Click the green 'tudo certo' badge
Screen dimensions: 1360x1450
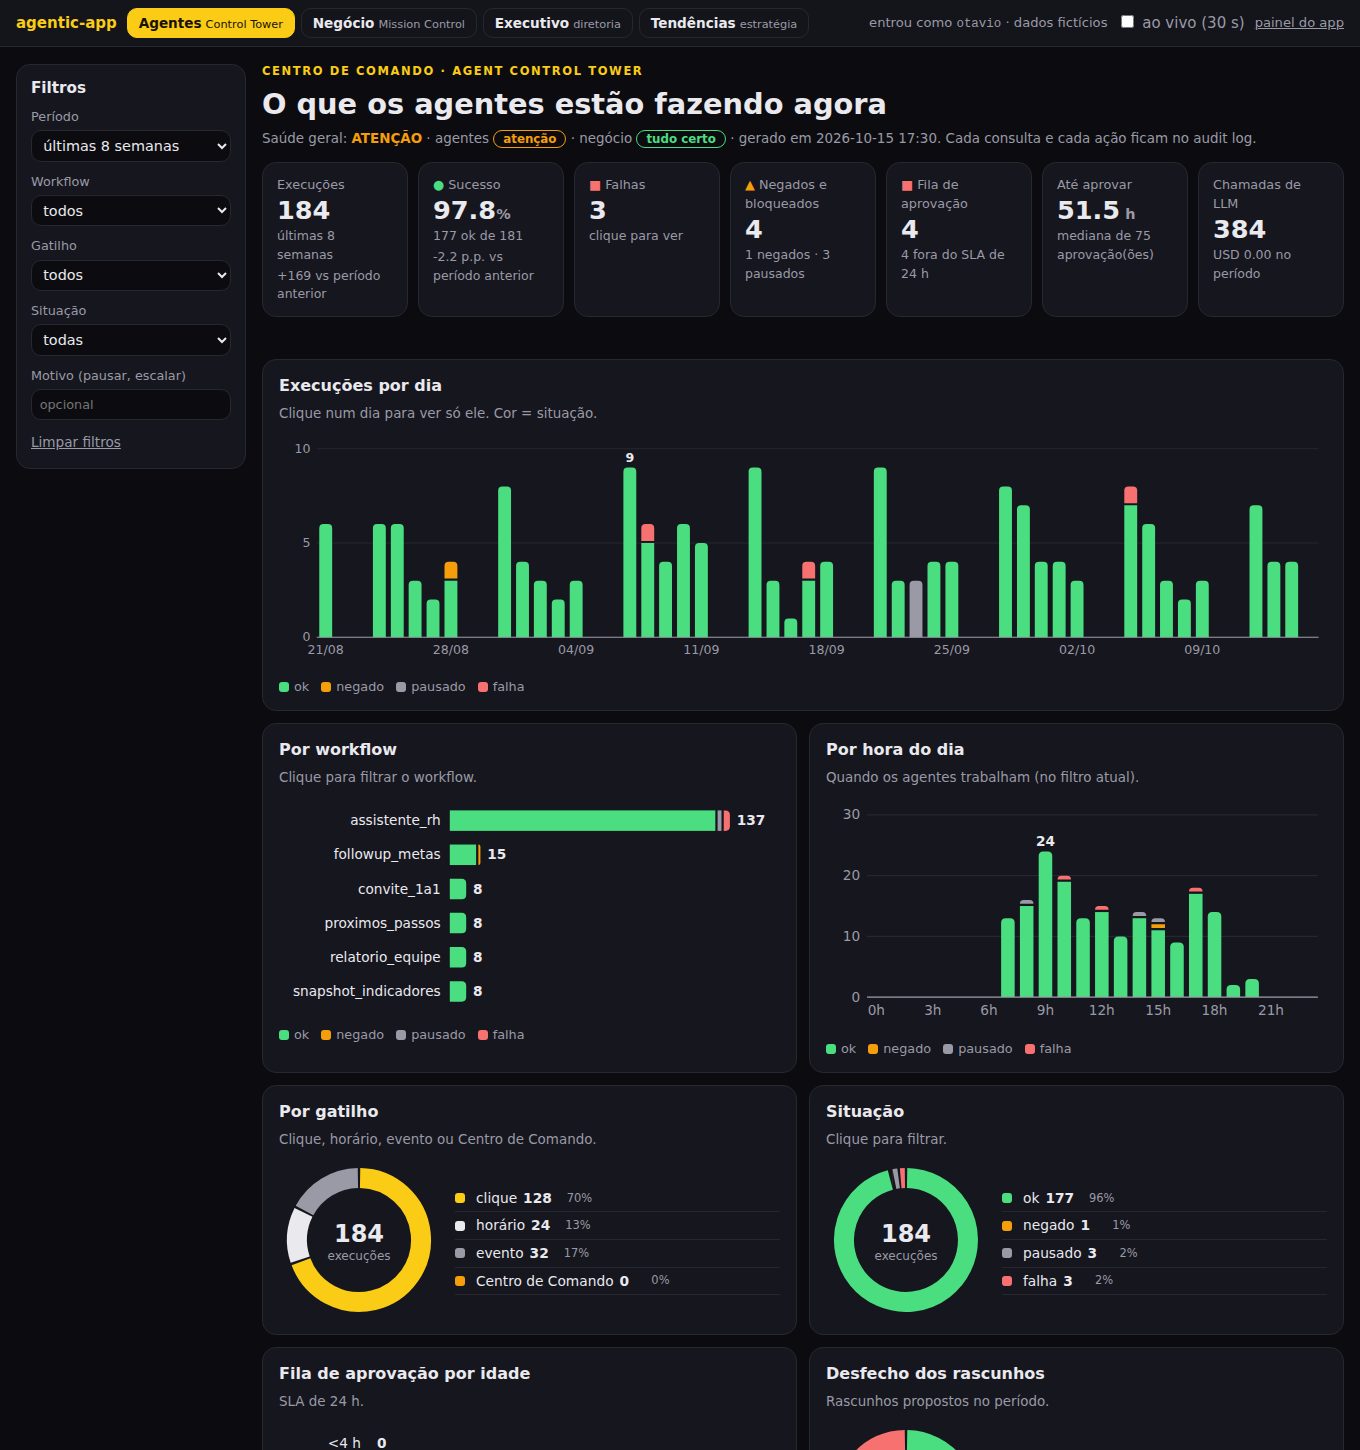click(681, 139)
